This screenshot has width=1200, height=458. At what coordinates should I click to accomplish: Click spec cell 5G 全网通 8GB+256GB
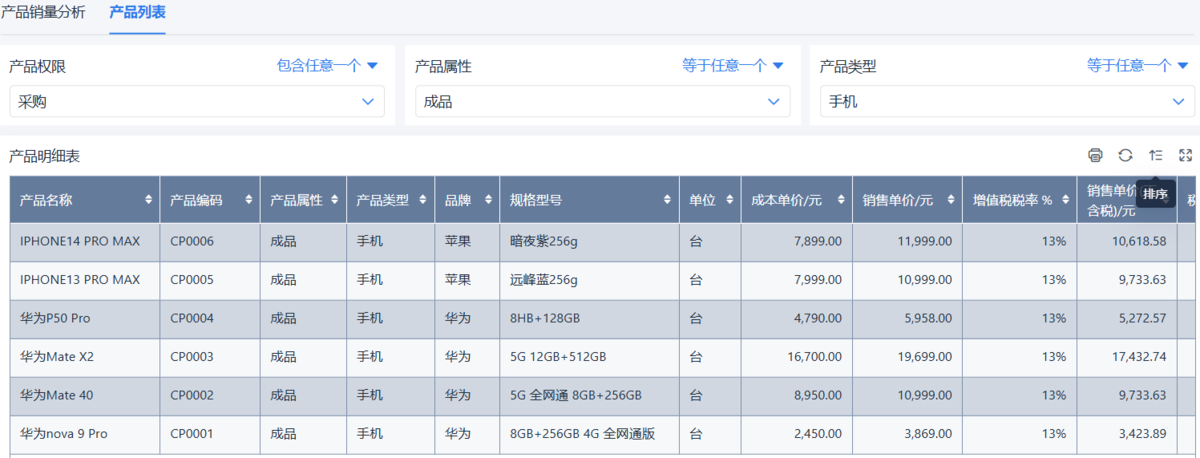pyautogui.click(x=576, y=395)
